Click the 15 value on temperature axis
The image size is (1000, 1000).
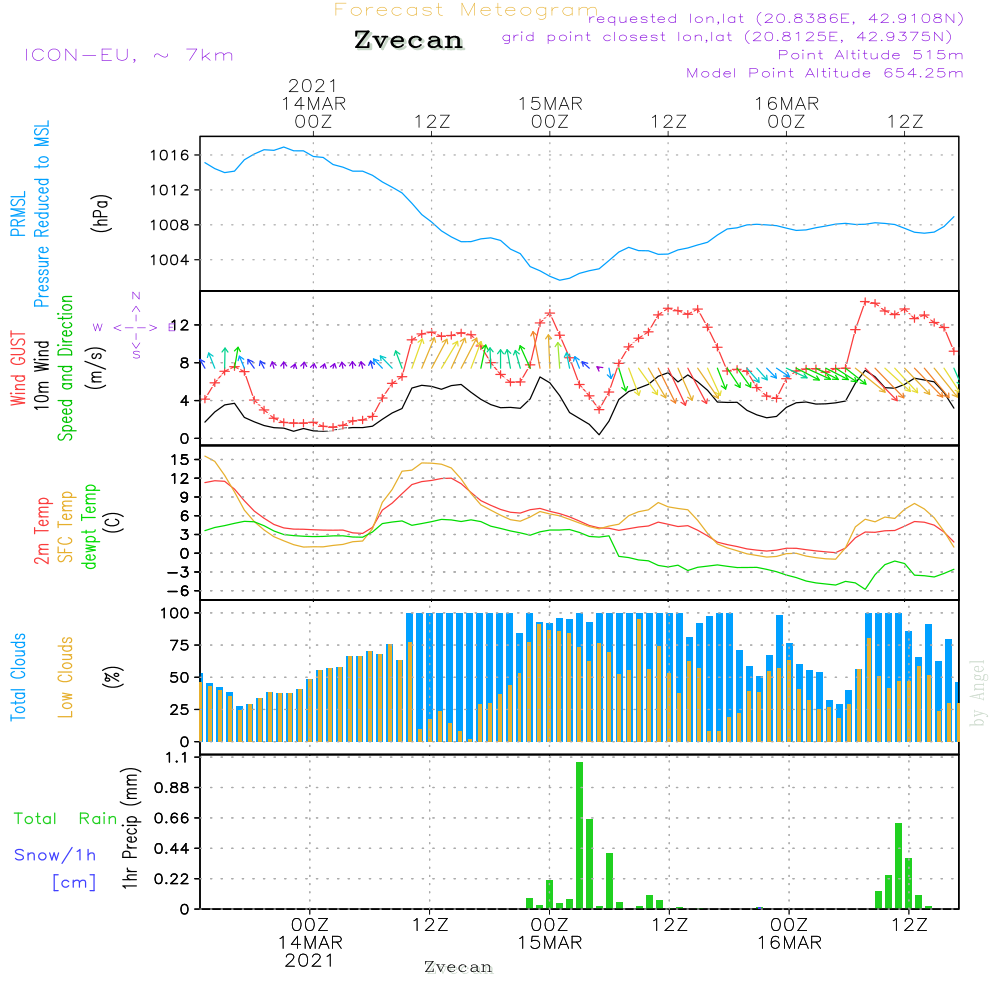[x=180, y=459]
